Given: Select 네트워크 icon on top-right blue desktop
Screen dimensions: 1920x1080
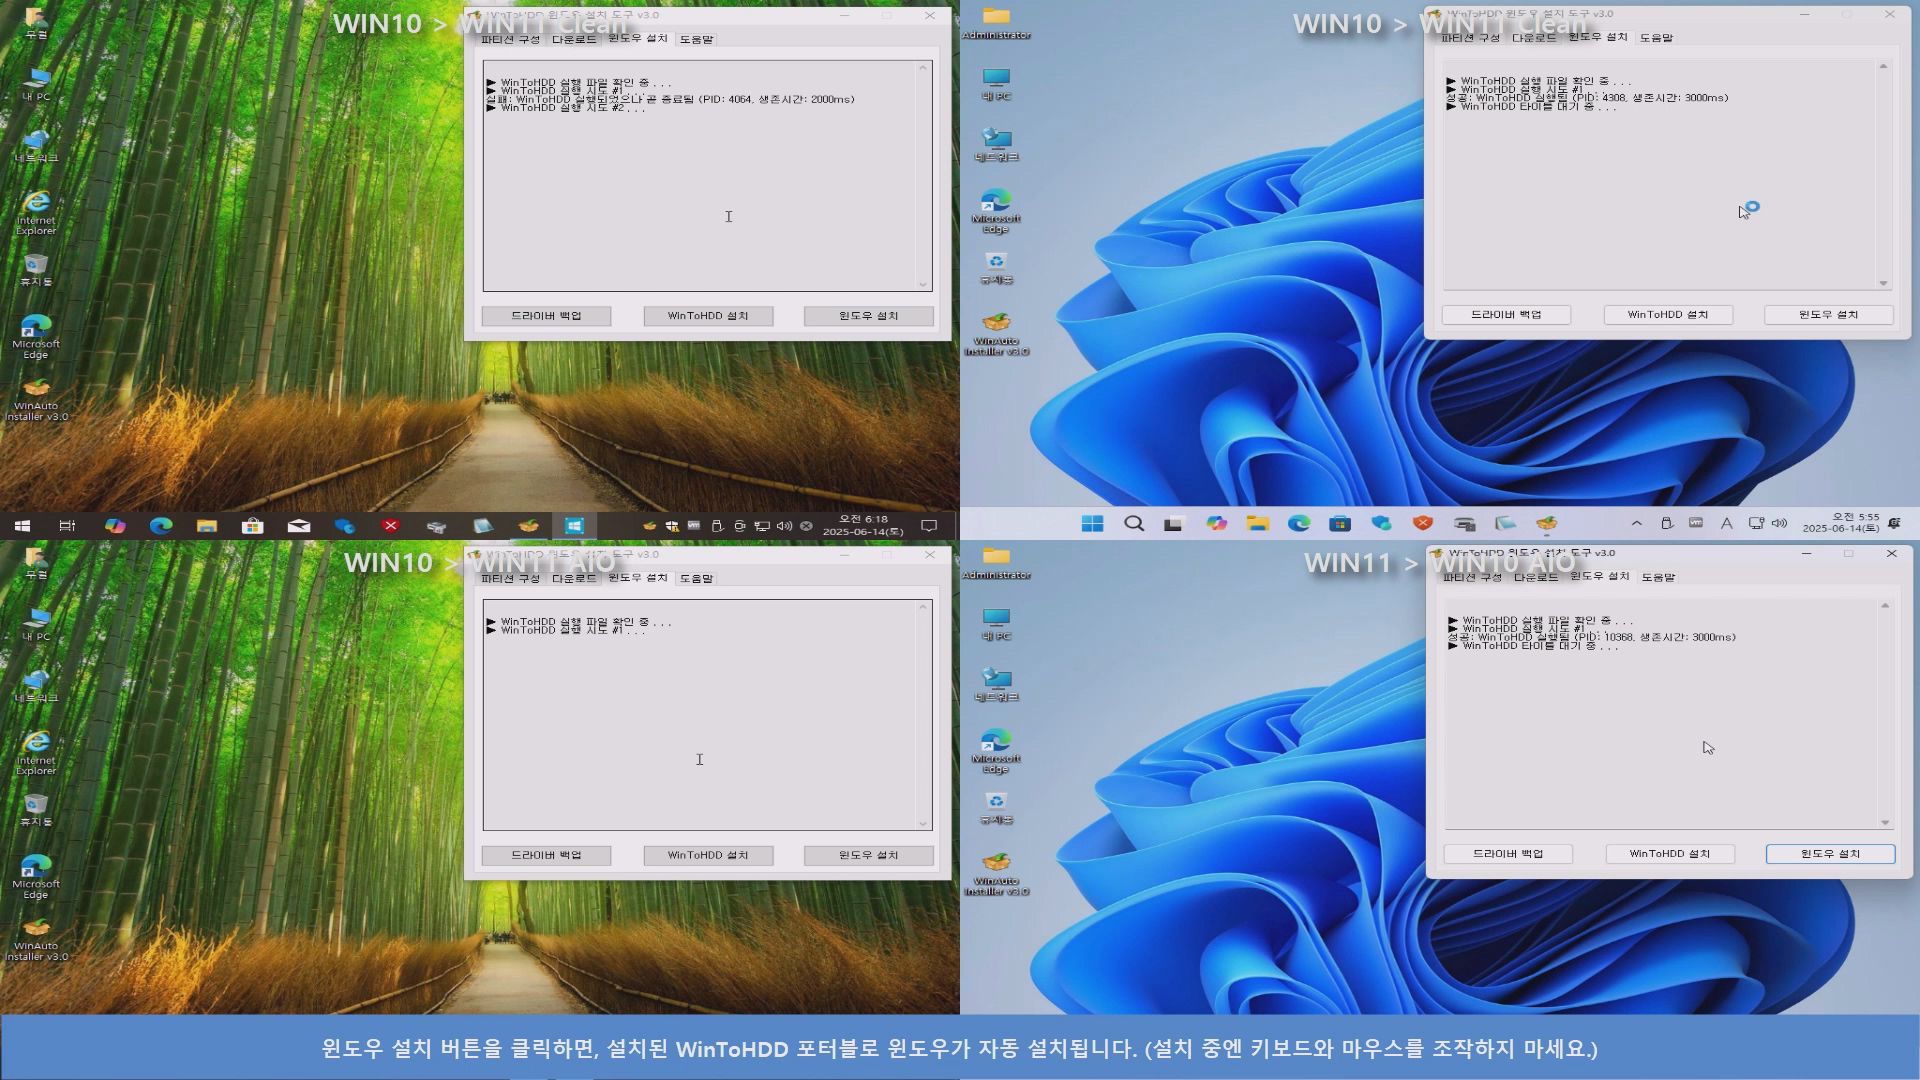Looking at the screenshot, I should pyautogui.click(x=996, y=145).
